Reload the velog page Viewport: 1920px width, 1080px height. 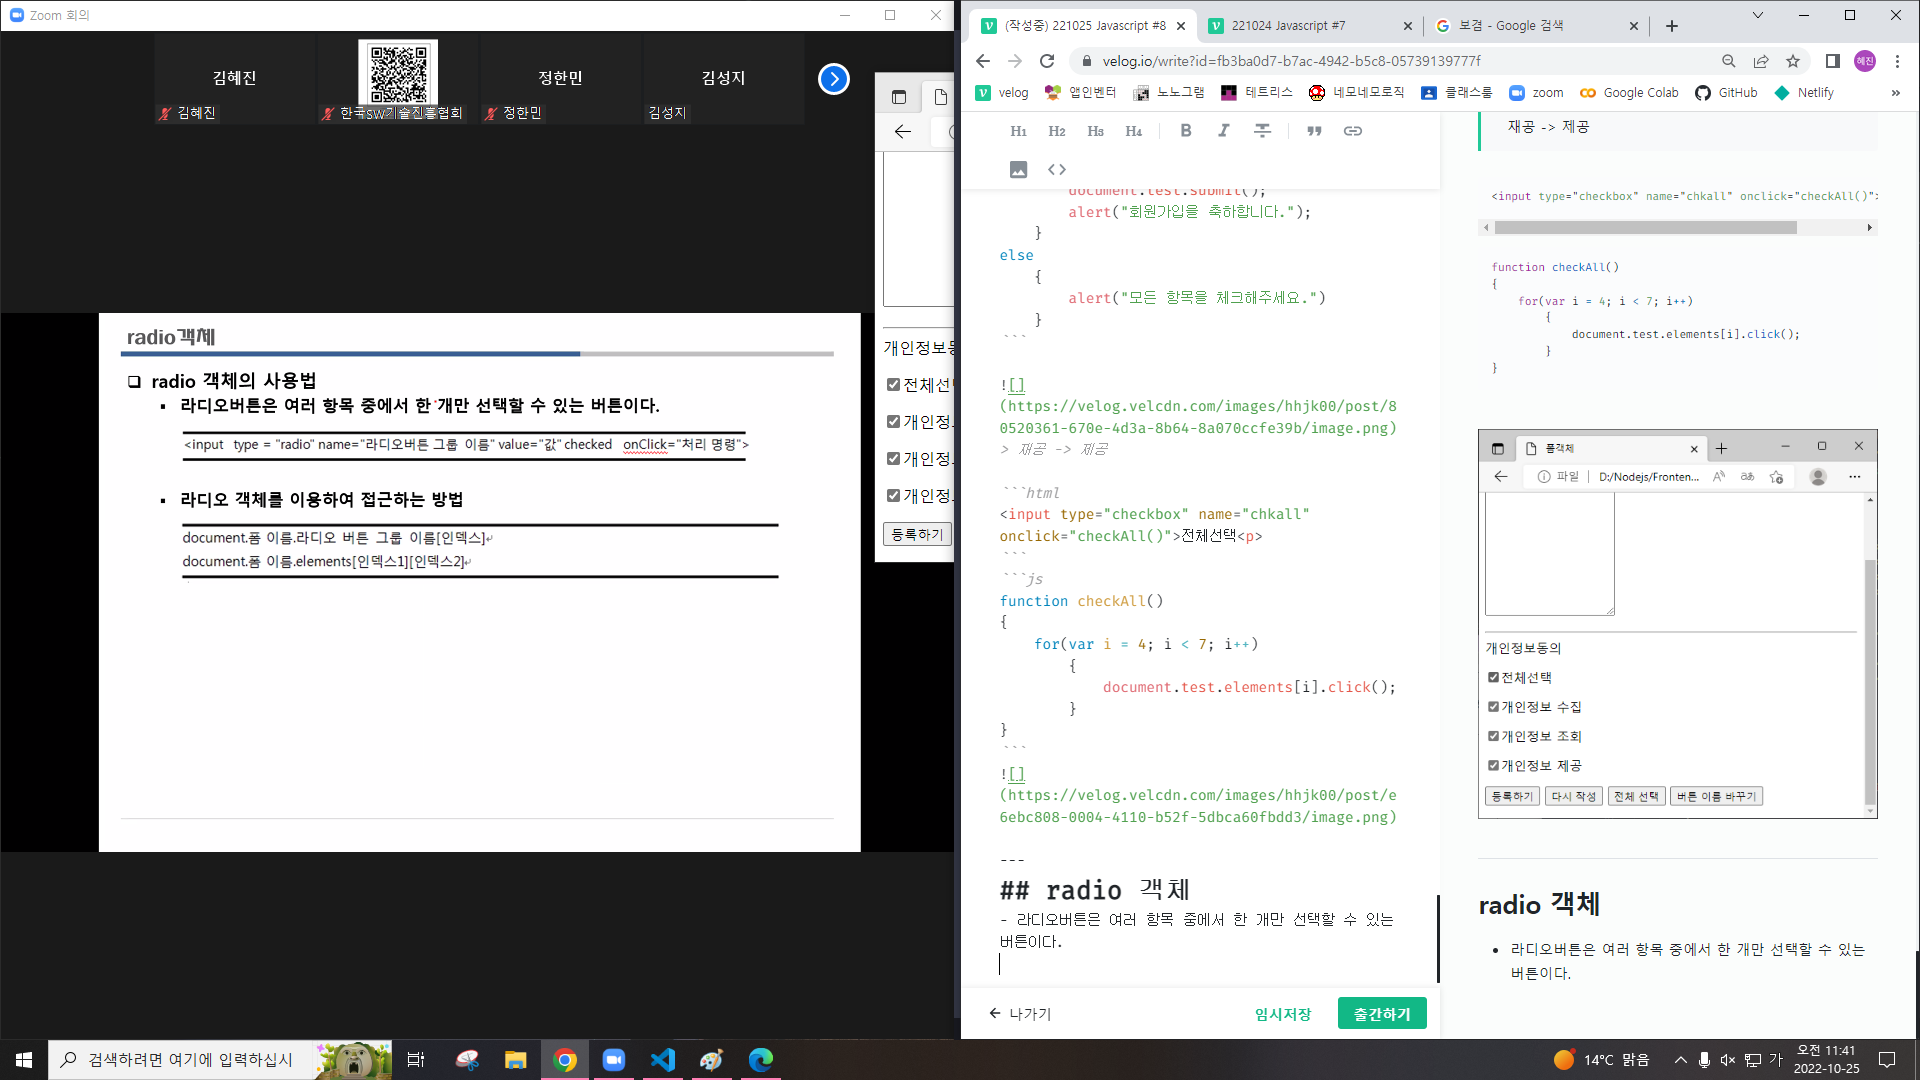tap(1047, 61)
